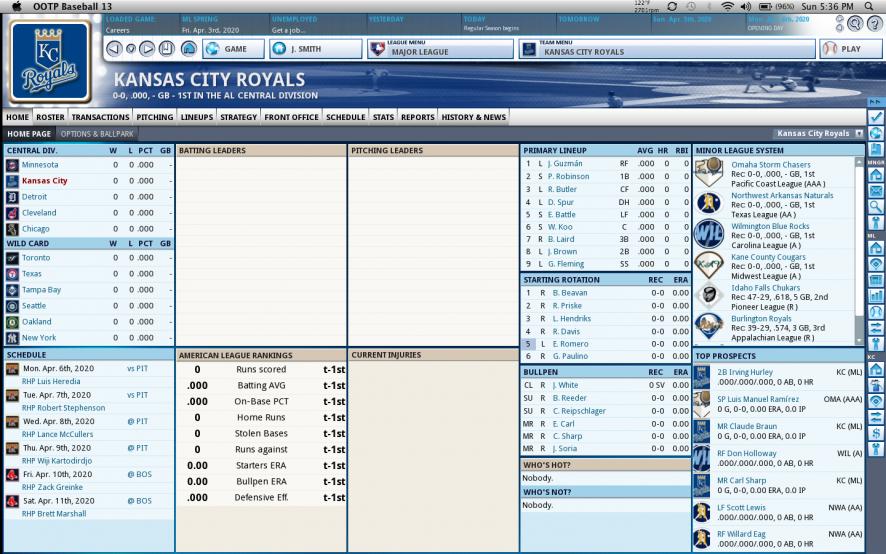Go forward with the right arrow navigation icon
This screenshot has height=554, width=886.
(x=147, y=49)
